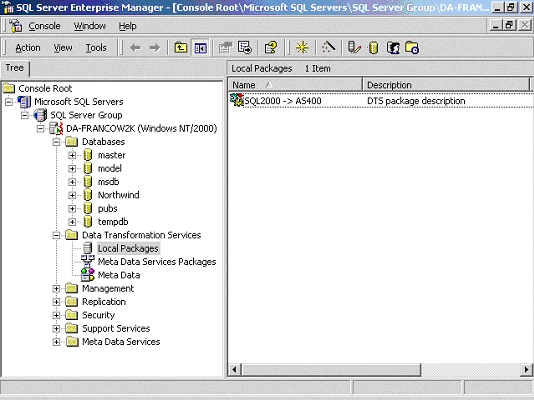Expand the Management folder

coord(56,289)
